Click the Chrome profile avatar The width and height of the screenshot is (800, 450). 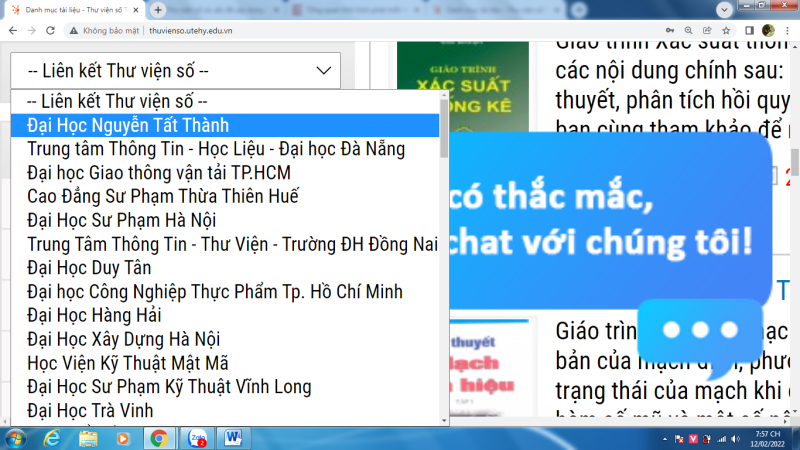pyautogui.click(x=768, y=31)
